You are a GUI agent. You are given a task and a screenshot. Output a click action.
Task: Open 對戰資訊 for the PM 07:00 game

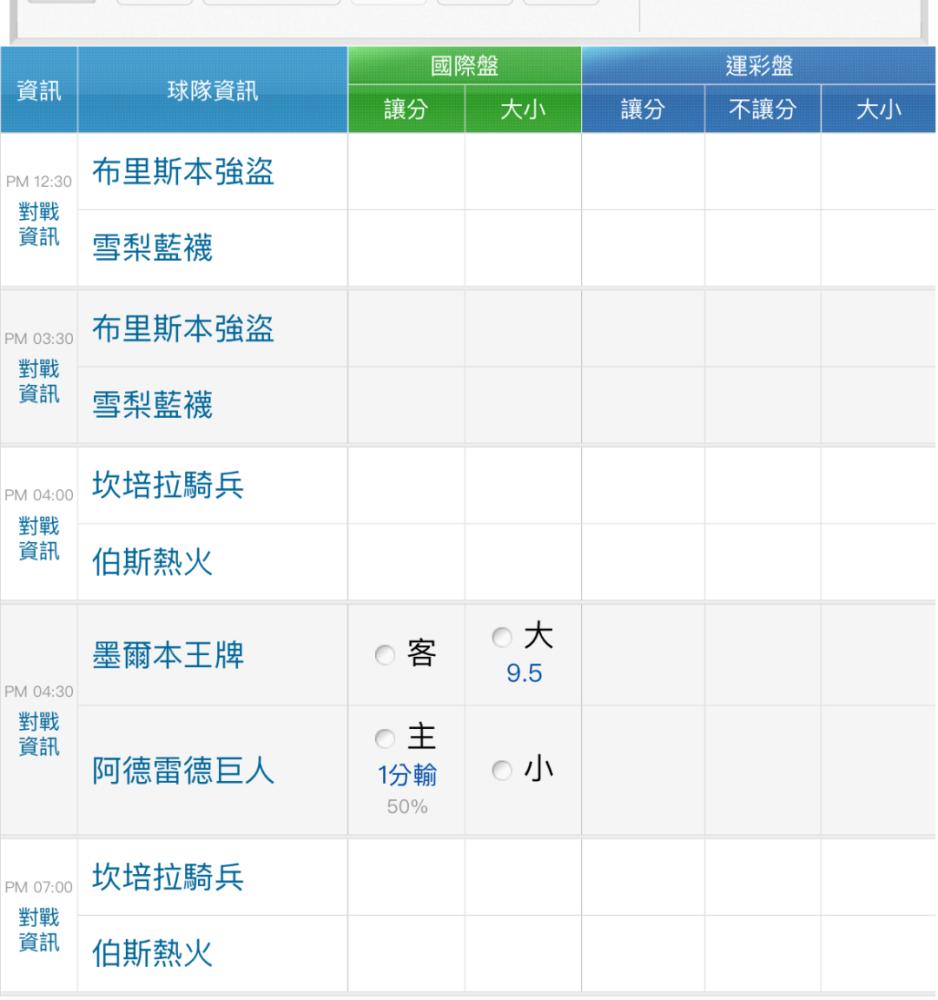39,930
